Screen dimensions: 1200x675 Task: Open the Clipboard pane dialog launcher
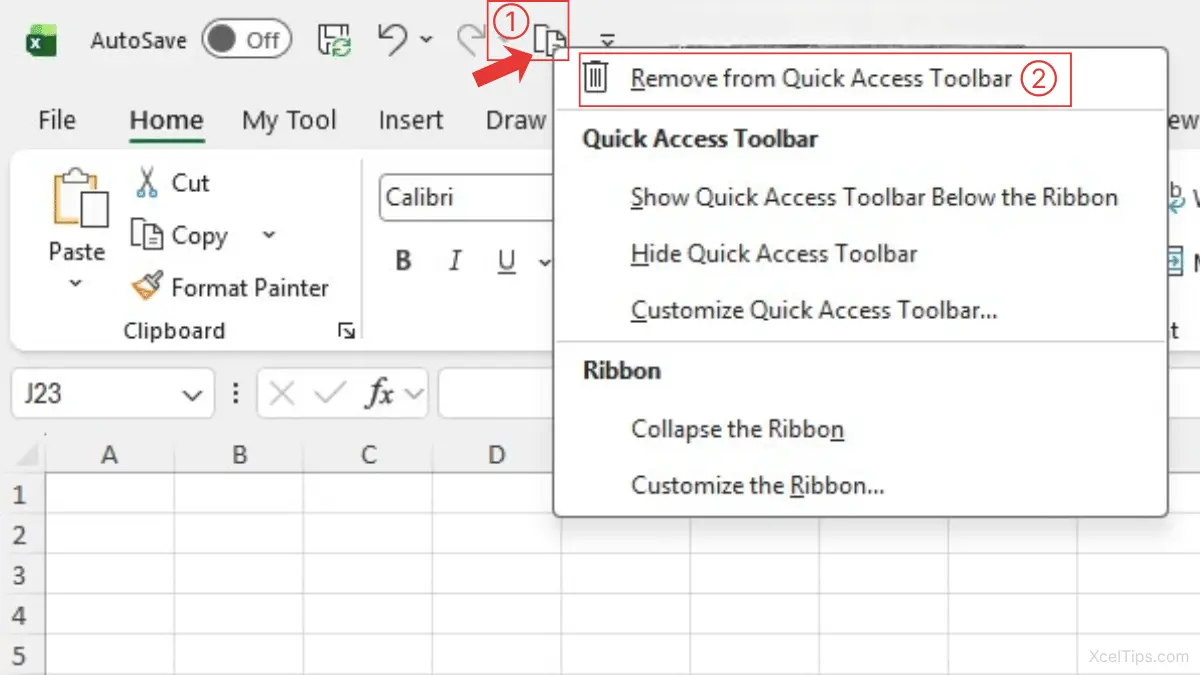click(346, 331)
